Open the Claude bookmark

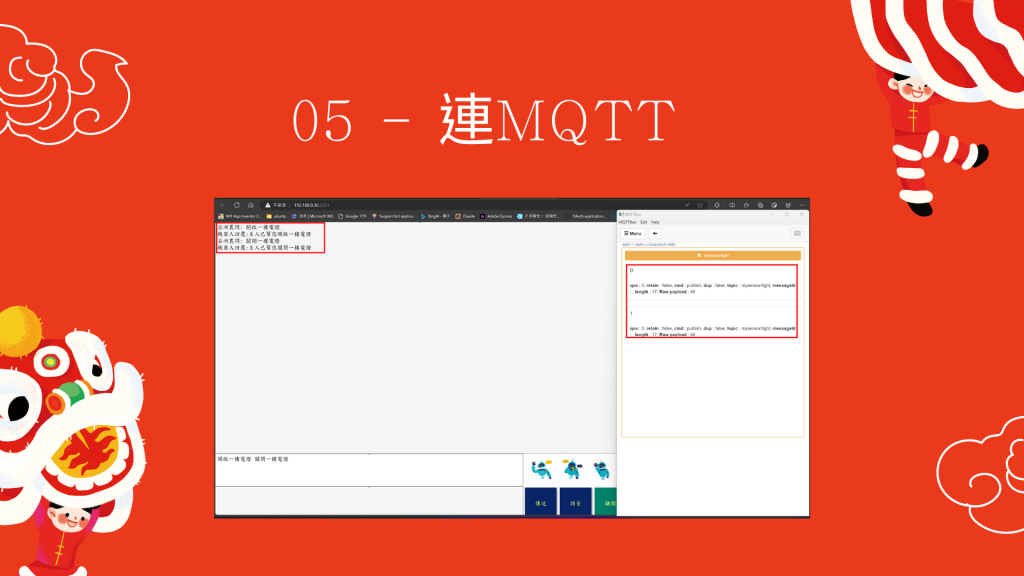click(465, 216)
